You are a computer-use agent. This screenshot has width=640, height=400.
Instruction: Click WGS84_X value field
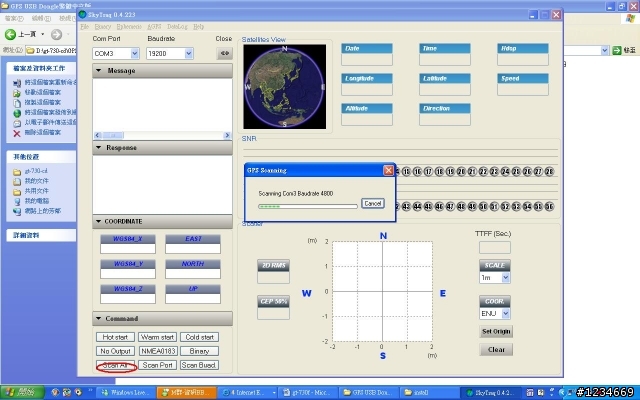[128, 249]
